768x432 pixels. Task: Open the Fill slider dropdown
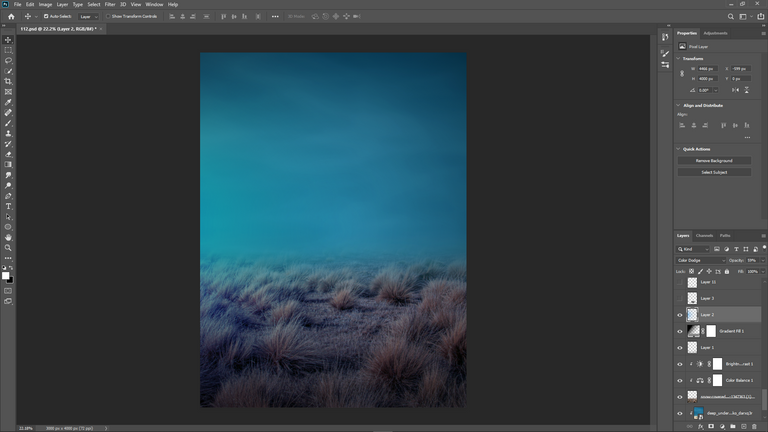point(763,271)
